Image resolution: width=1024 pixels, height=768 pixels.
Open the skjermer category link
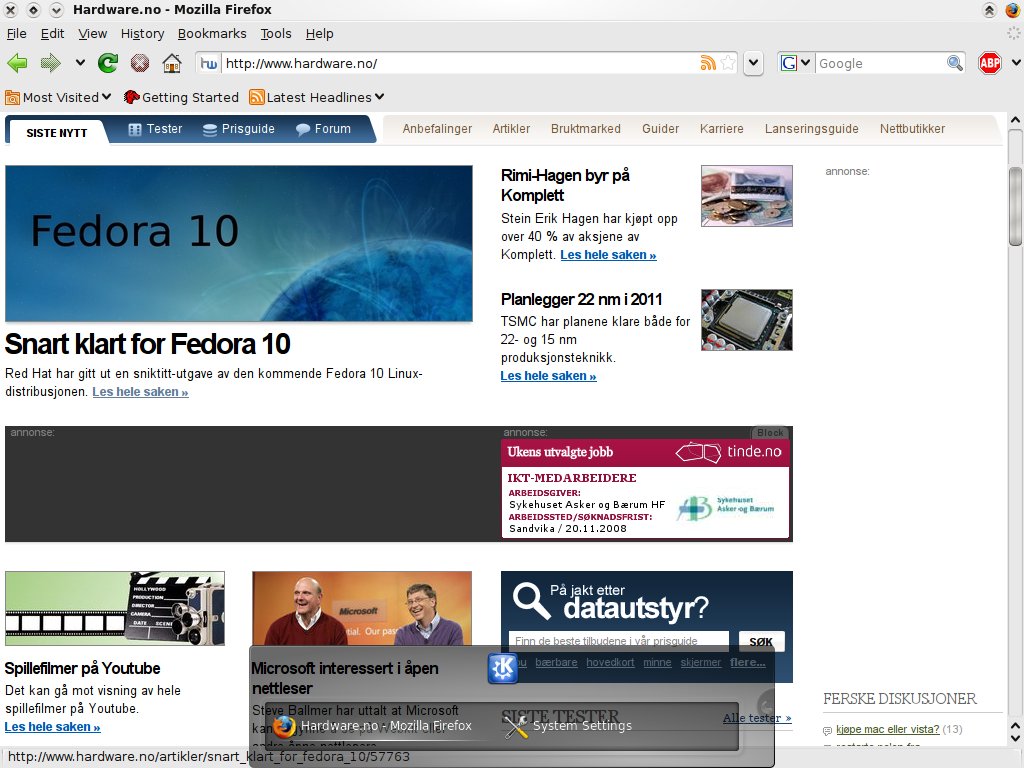(701, 662)
